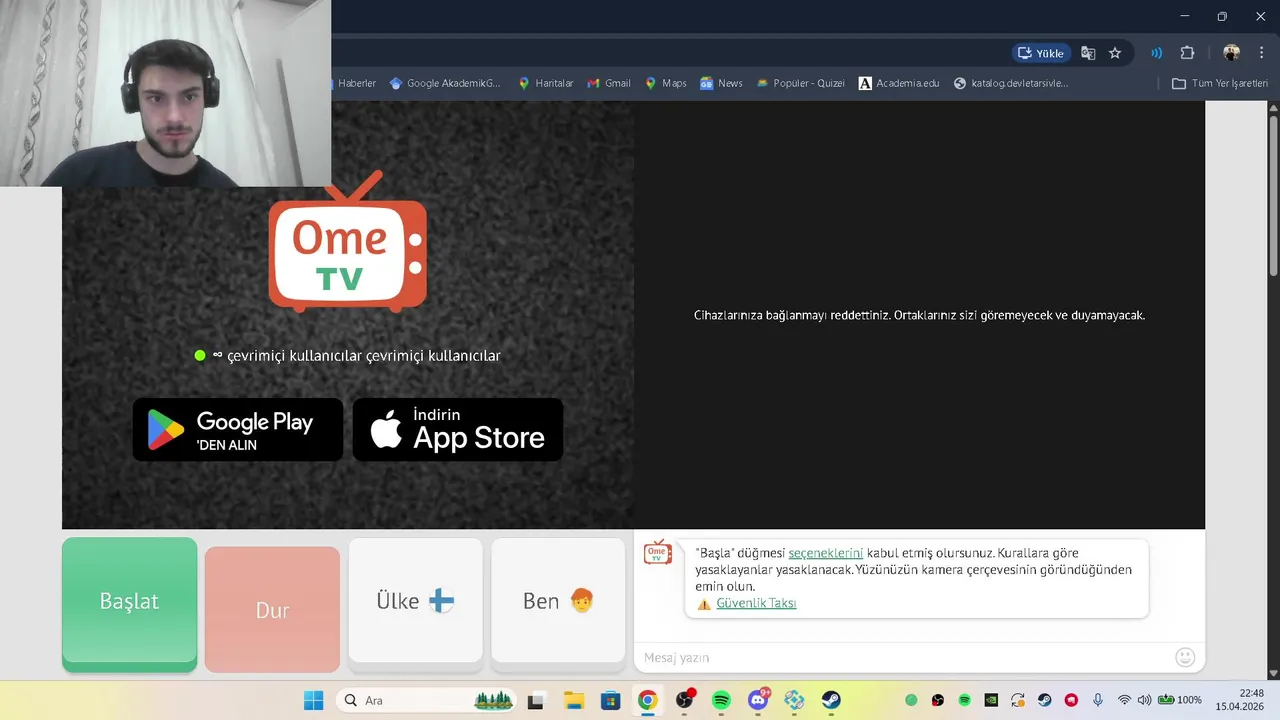Open the Google AkademikG... bookmark
Viewport: 1280px width, 720px height.
tap(445, 83)
